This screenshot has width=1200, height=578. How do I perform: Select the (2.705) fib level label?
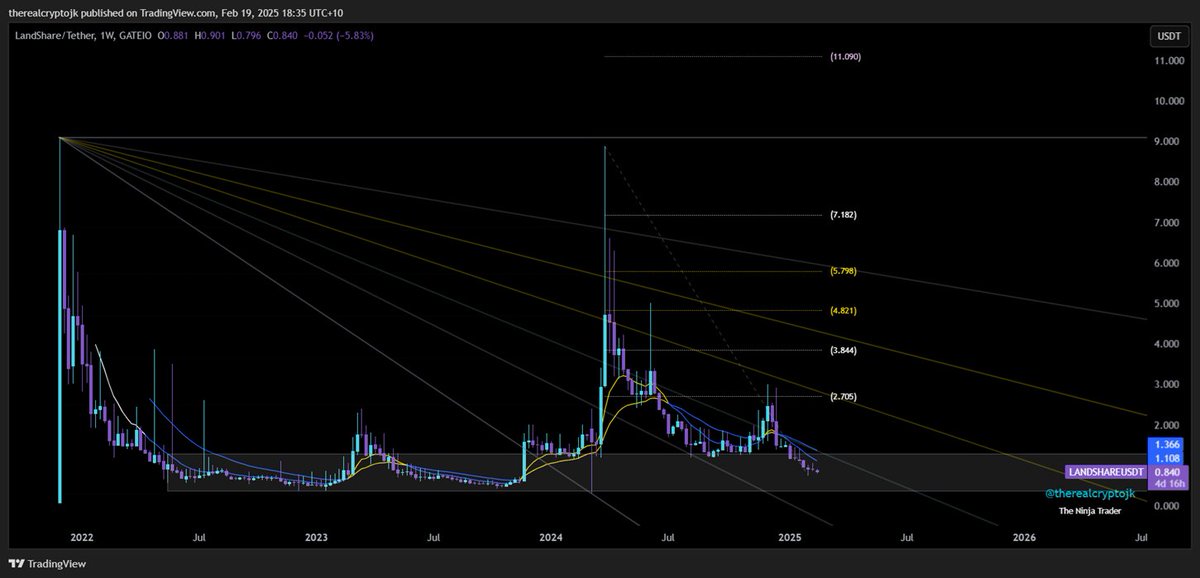[843, 397]
